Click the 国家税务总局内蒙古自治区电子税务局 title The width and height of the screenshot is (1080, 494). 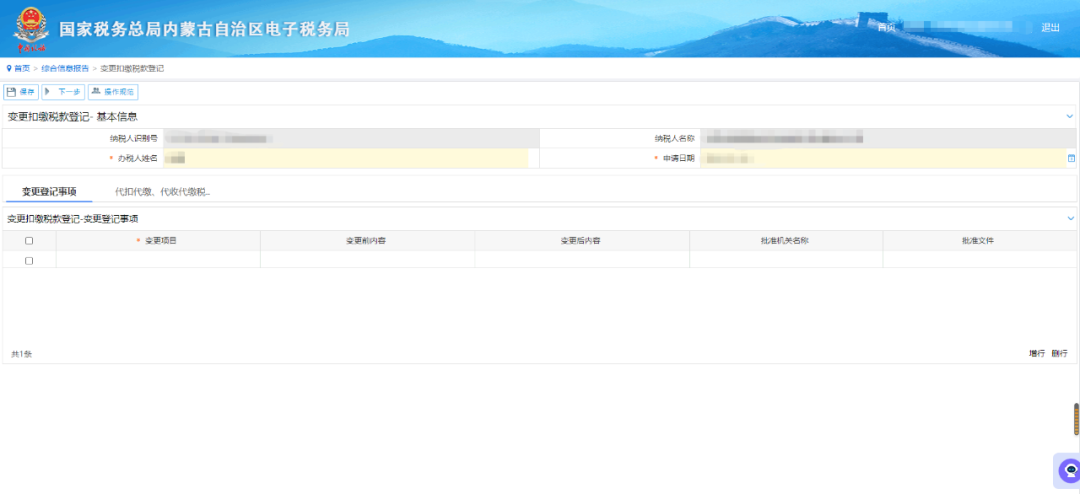[x=204, y=29]
